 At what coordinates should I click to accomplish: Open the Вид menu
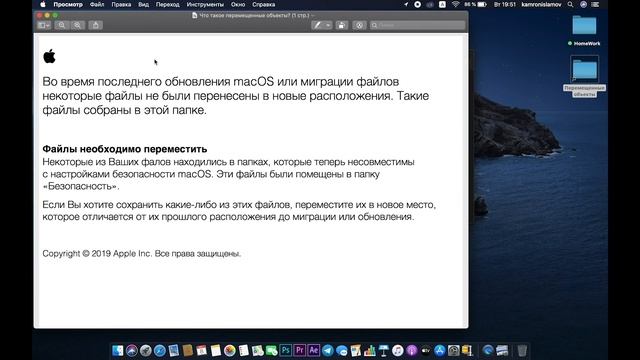click(143, 4)
